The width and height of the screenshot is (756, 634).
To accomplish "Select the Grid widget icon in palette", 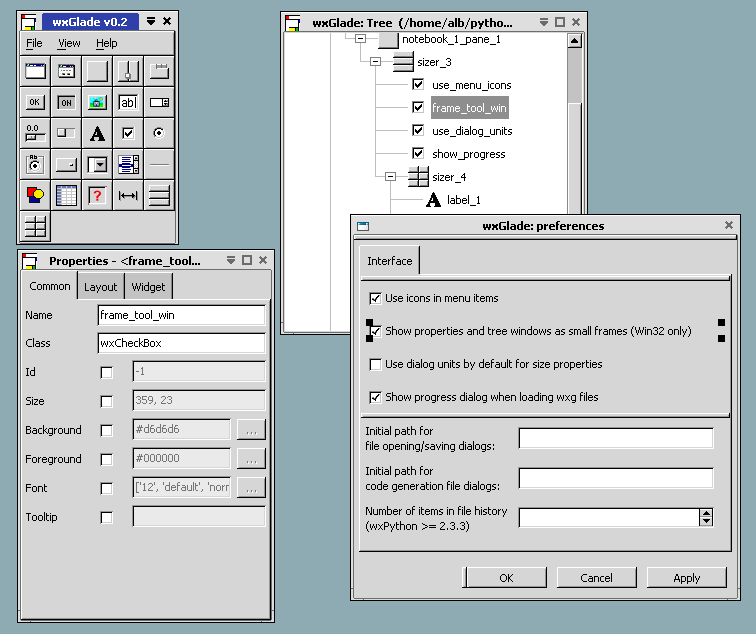I will point(66,196).
